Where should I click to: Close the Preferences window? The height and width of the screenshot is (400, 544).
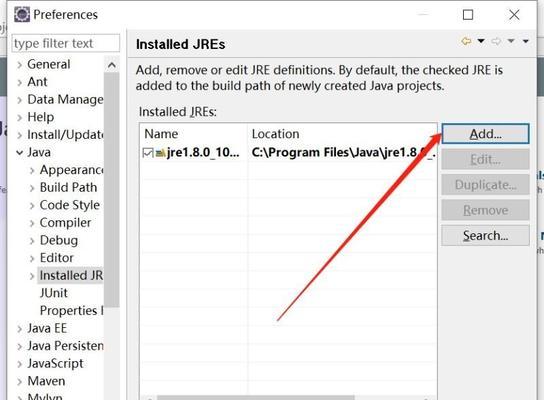coord(514,15)
